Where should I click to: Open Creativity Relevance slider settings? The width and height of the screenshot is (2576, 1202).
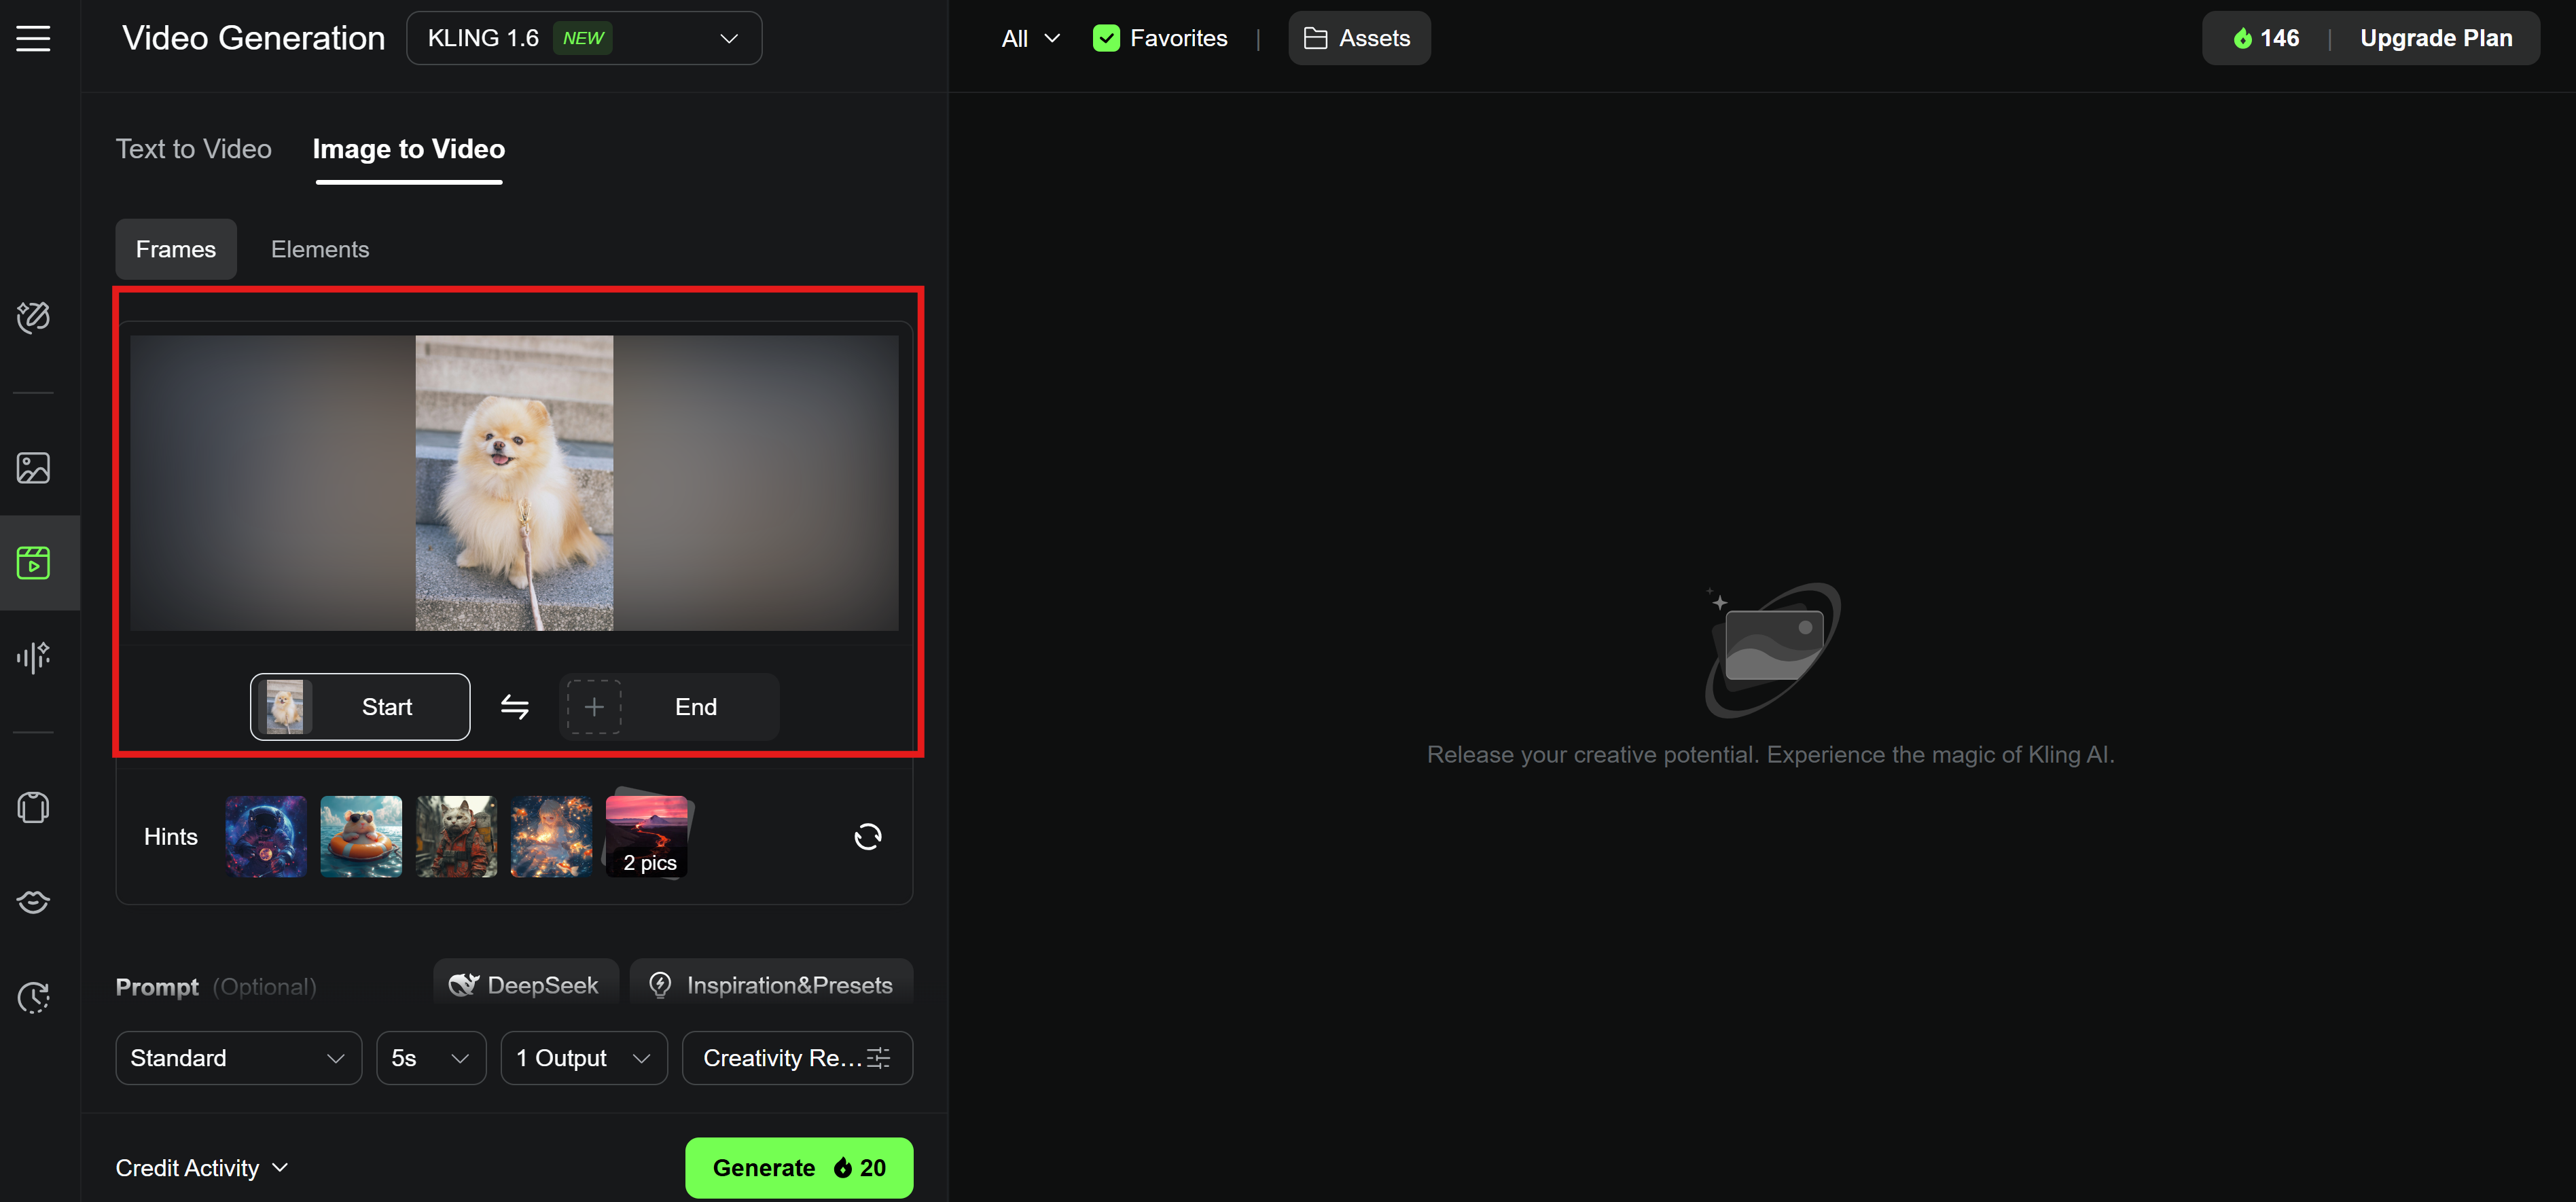coord(796,1058)
